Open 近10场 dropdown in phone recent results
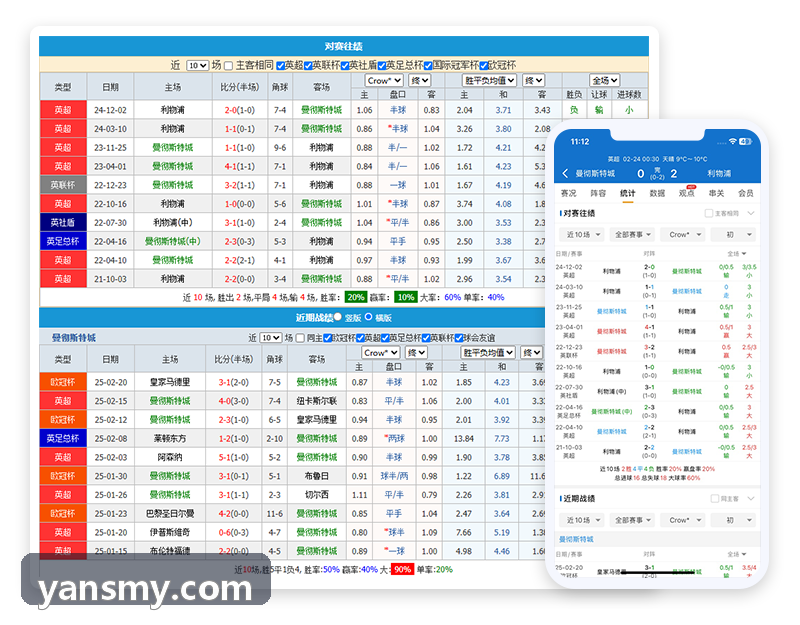 pos(582,520)
